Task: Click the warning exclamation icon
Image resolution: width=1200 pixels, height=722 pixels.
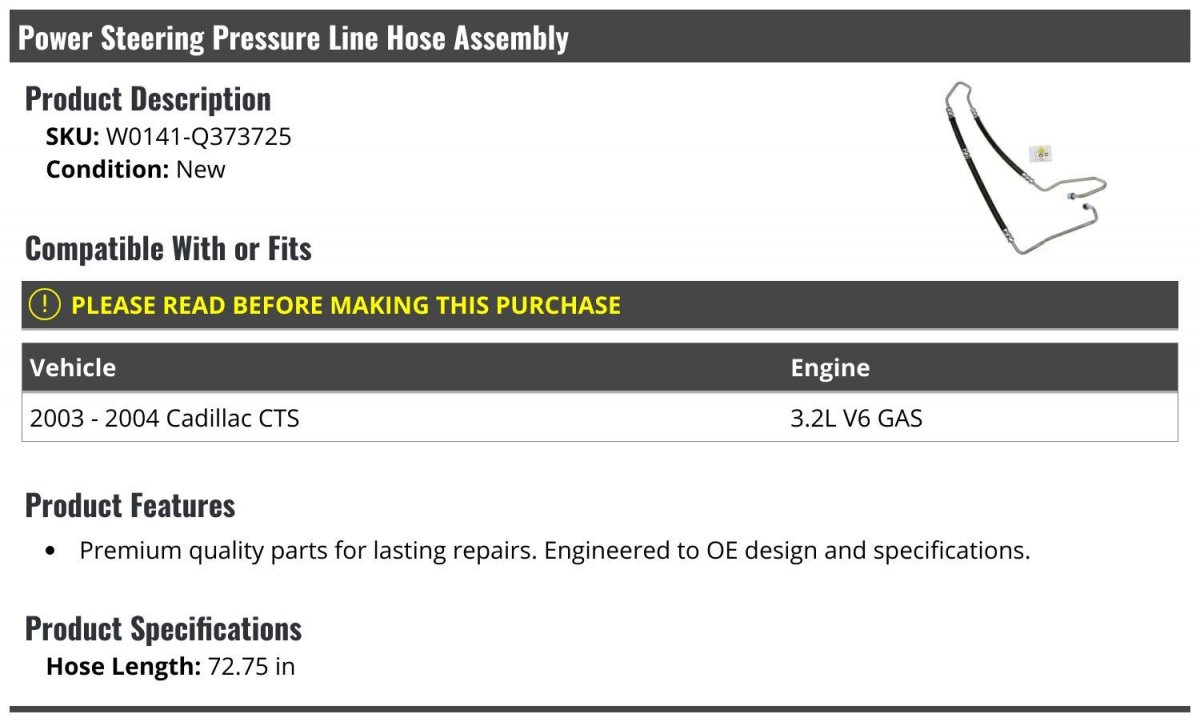Action: pyautogui.click(x=45, y=305)
